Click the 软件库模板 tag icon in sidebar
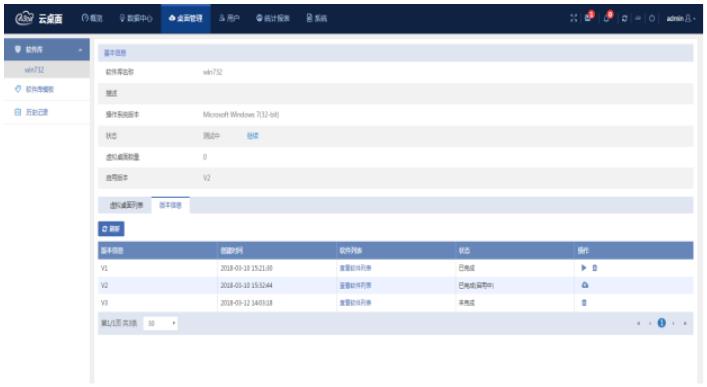Screen dimensions: 707x387 click(x=18, y=89)
